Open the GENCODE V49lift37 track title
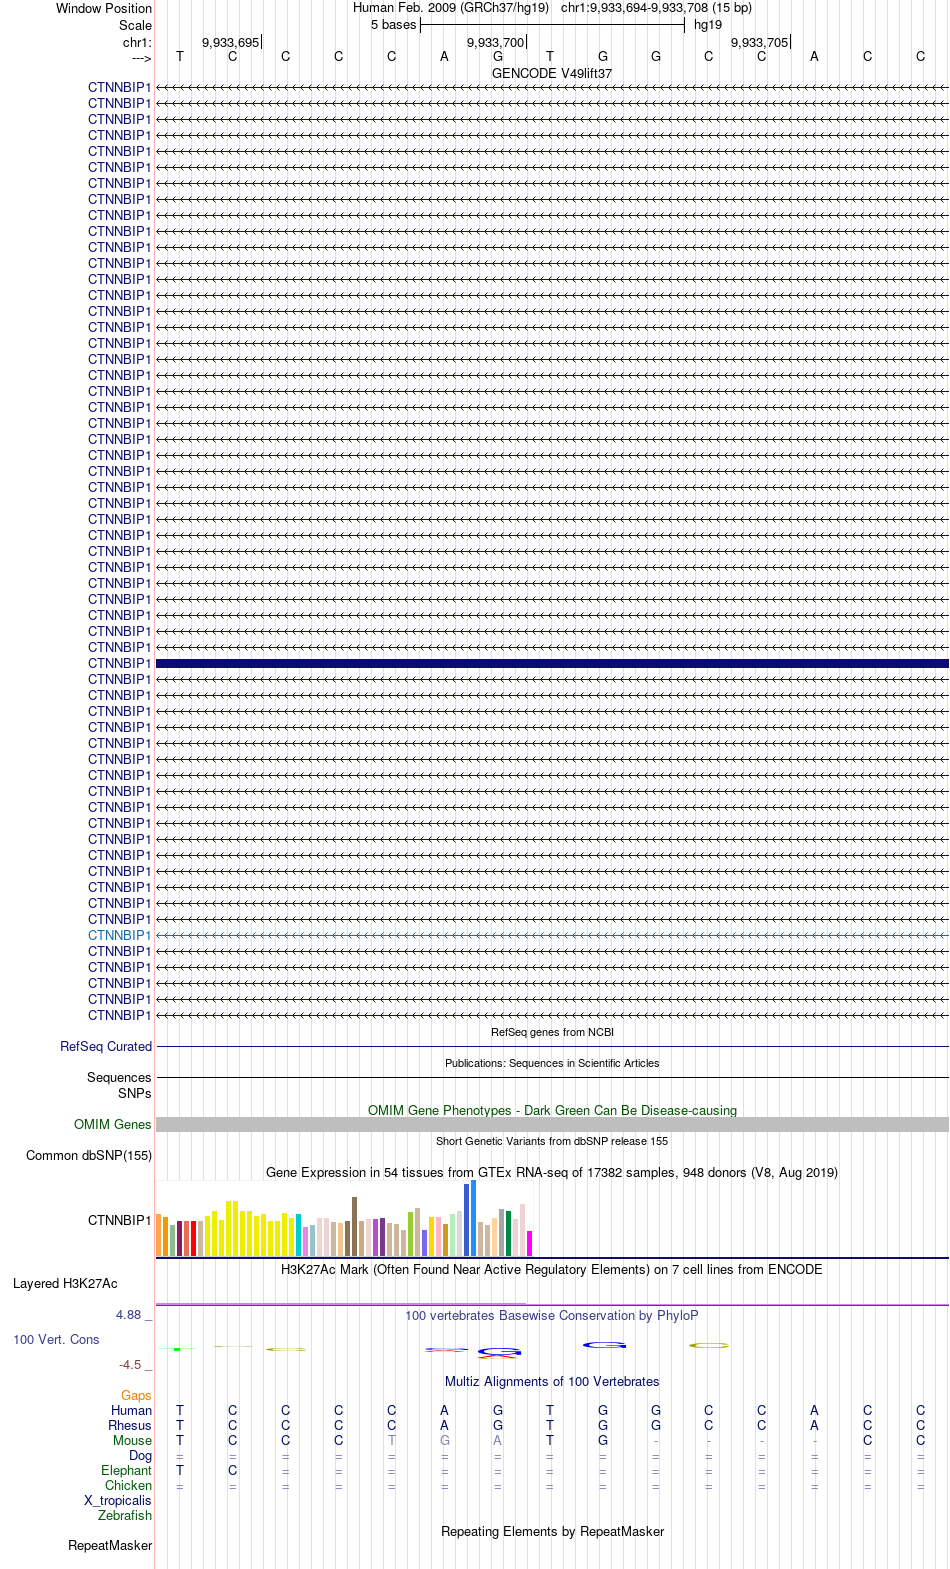The height and width of the screenshot is (1569, 950). point(552,74)
